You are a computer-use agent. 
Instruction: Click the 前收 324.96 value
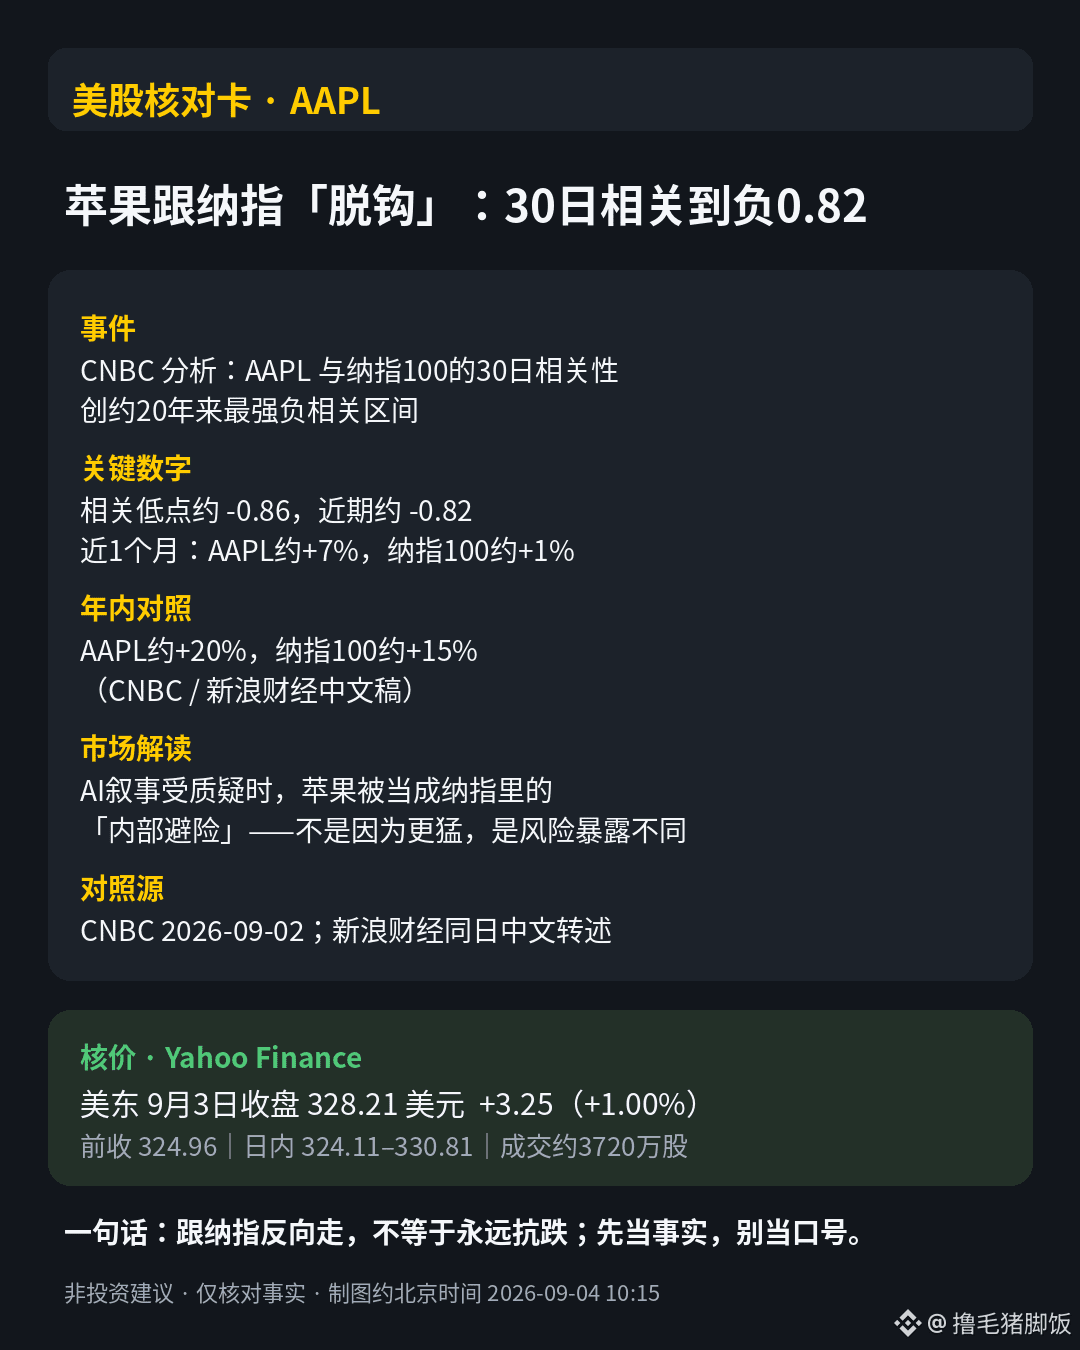[x=148, y=1146]
